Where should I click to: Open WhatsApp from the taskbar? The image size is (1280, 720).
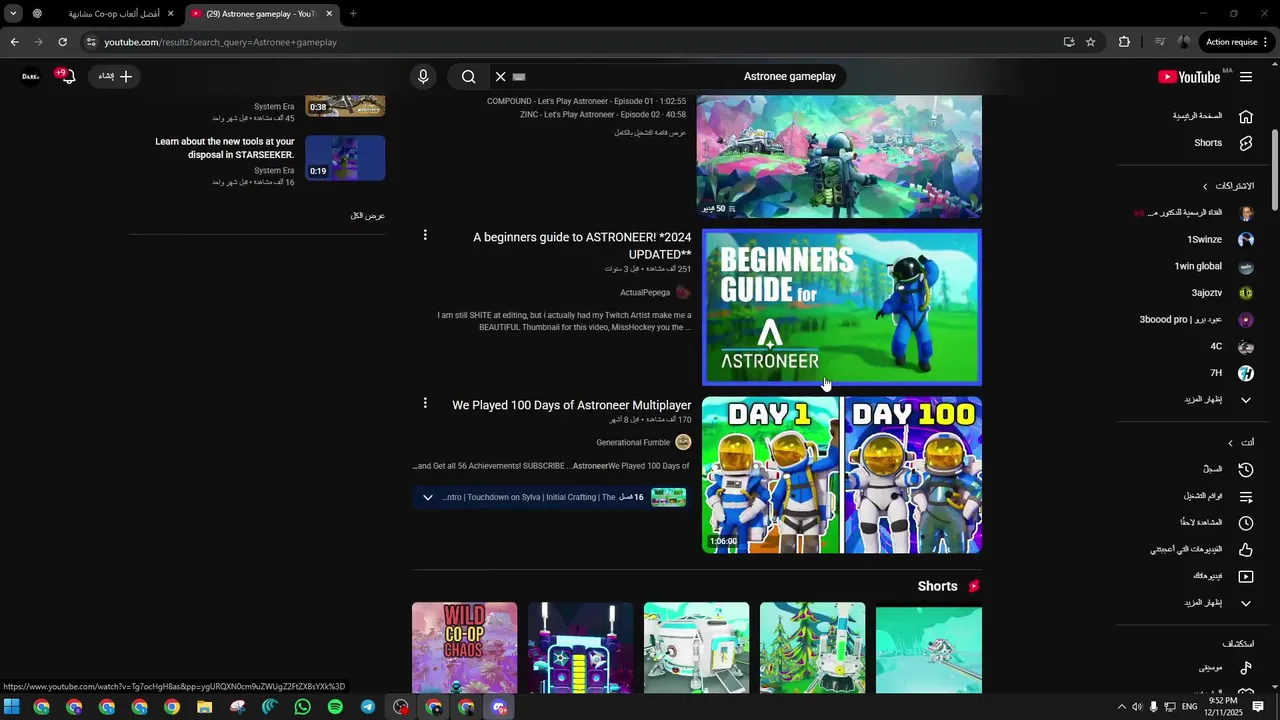303,707
